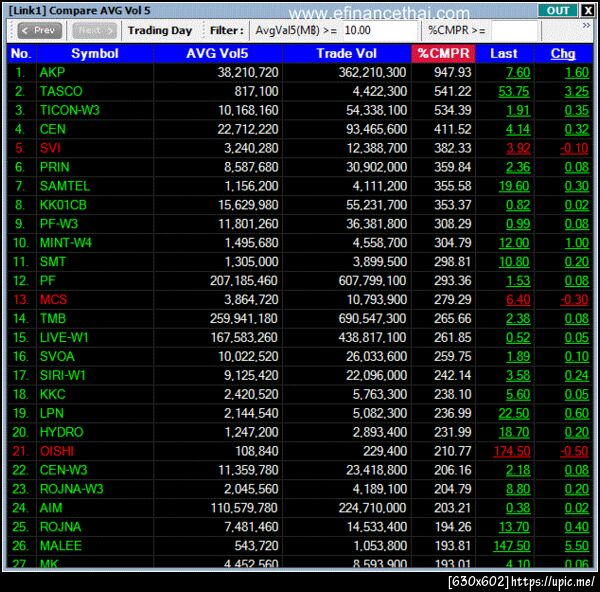The image size is (600, 592).
Task: Click the 947.93 %CMPR value
Action: point(453,72)
